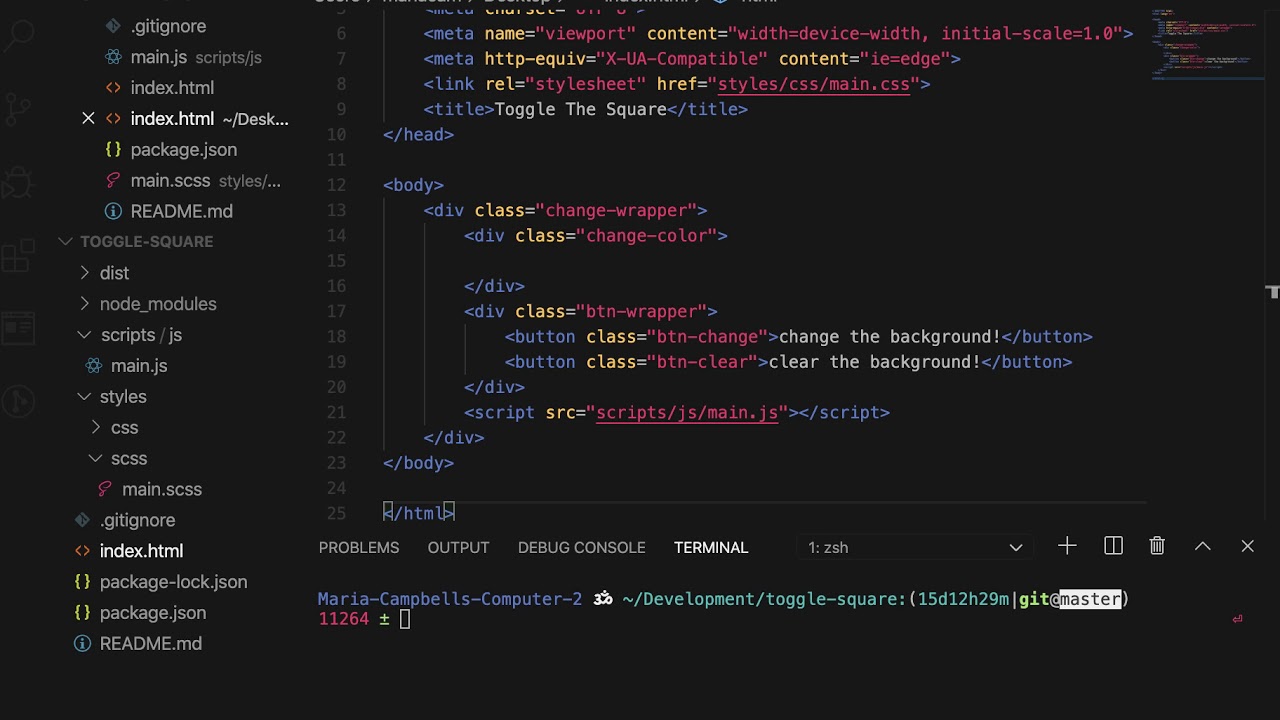This screenshot has width=1280, height=720.
Task: Select the TERMINAL tab
Action: coord(711,548)
